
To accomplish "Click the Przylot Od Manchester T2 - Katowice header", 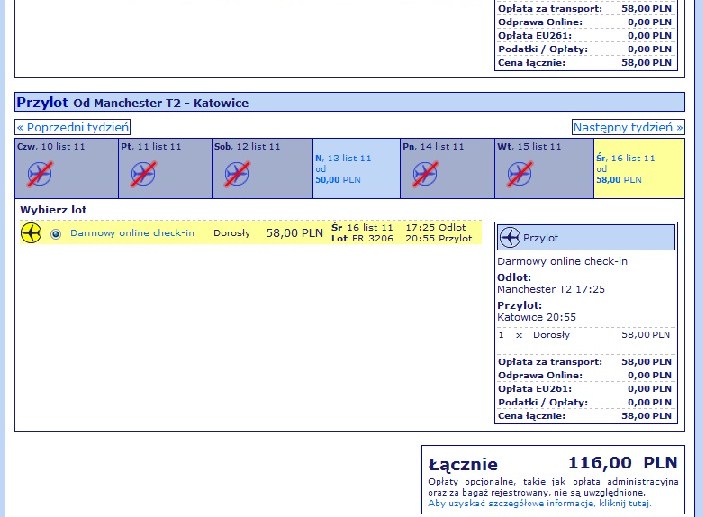I will [x=349, y=102].
